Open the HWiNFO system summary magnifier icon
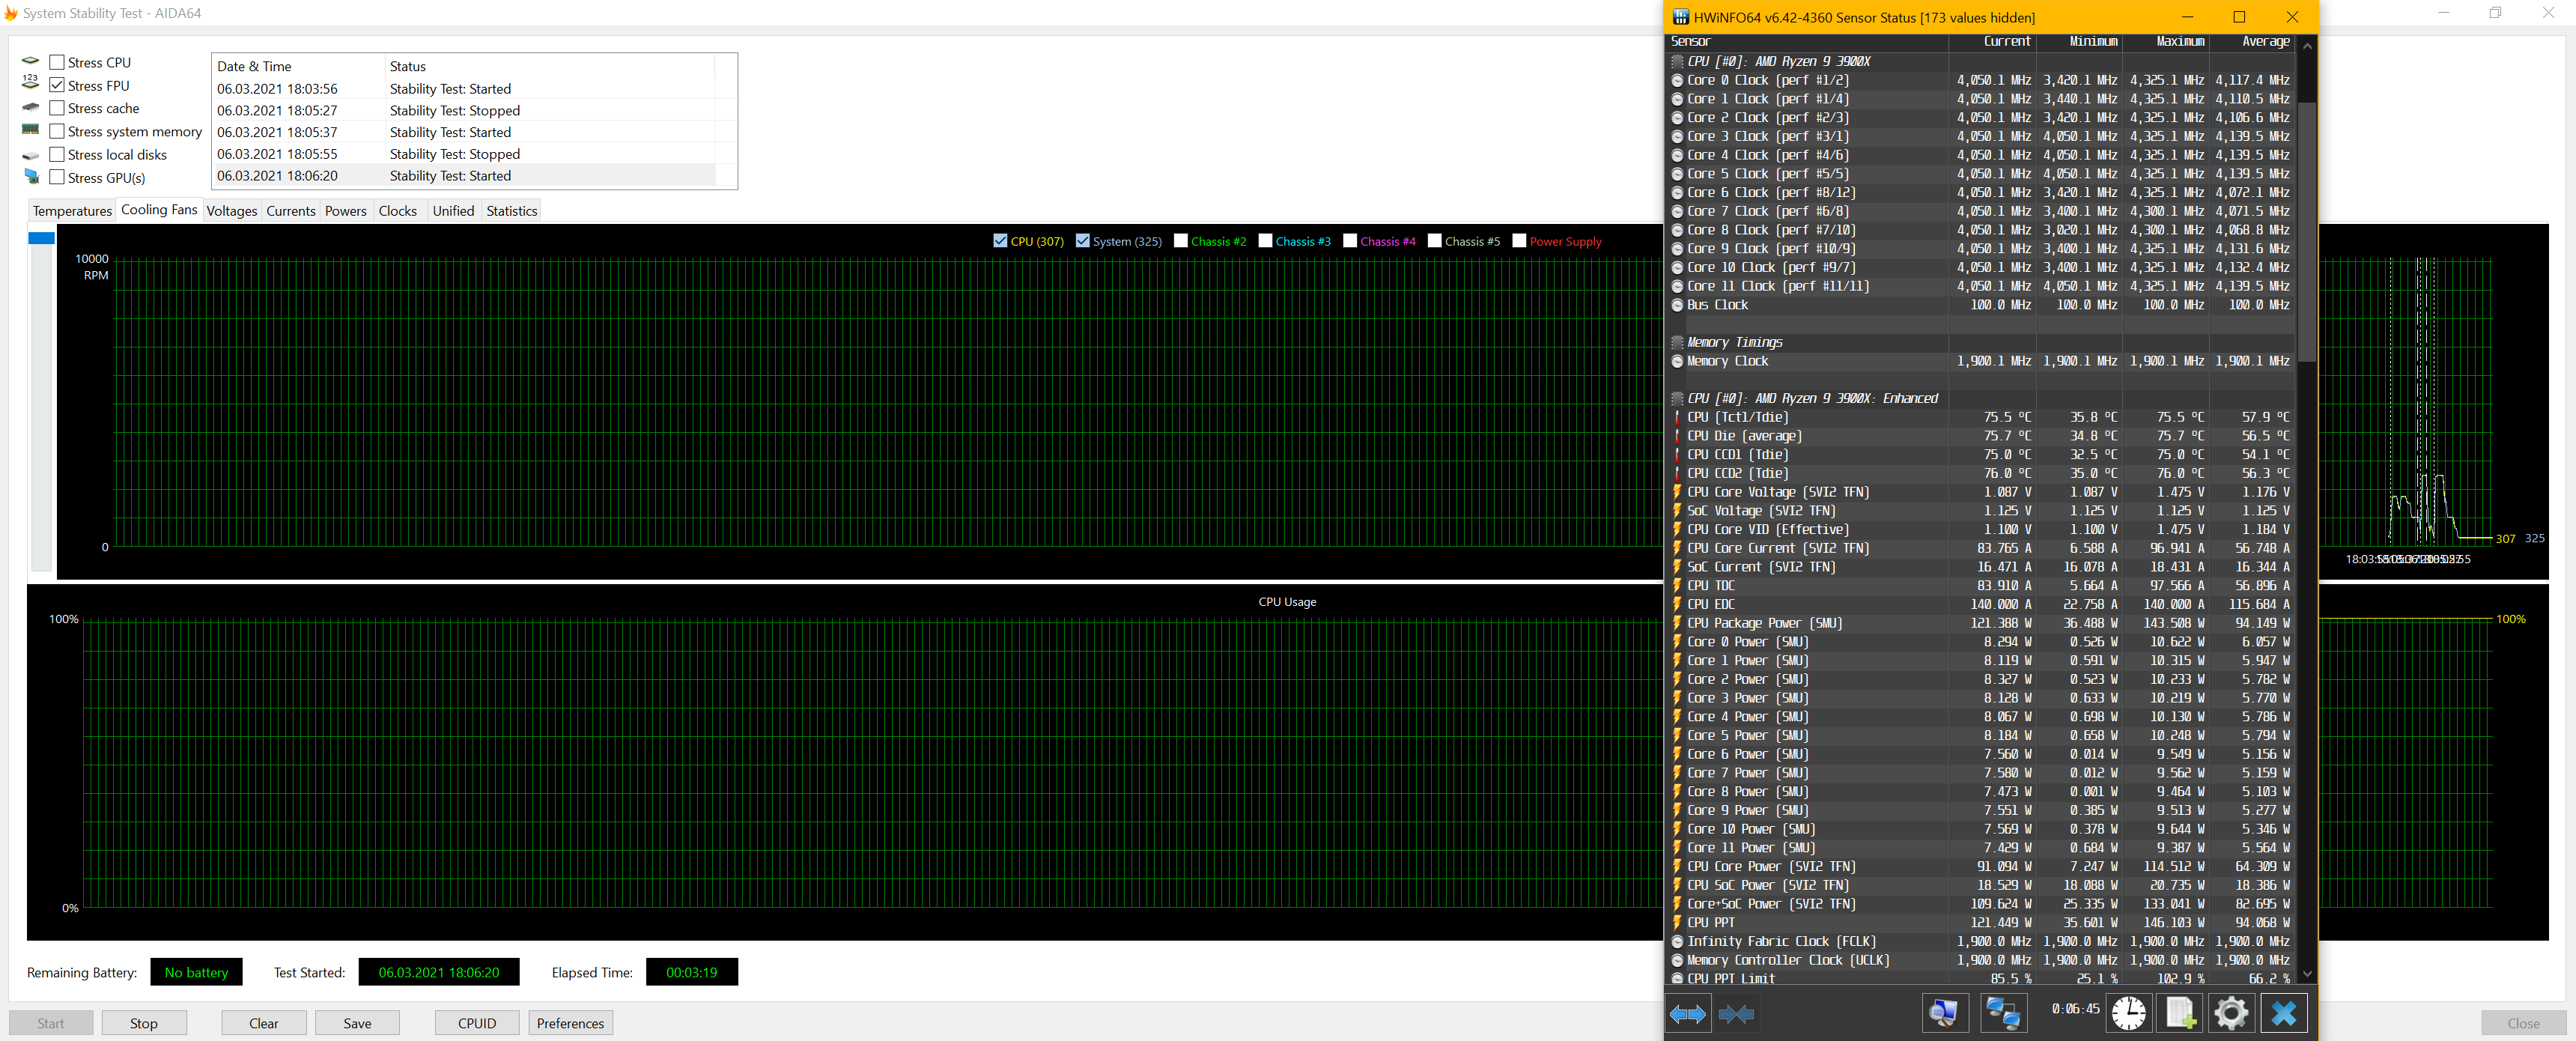The width and height of the screenshot is (2576, 1041). pyautogui.click(x=1944, y=1013)
